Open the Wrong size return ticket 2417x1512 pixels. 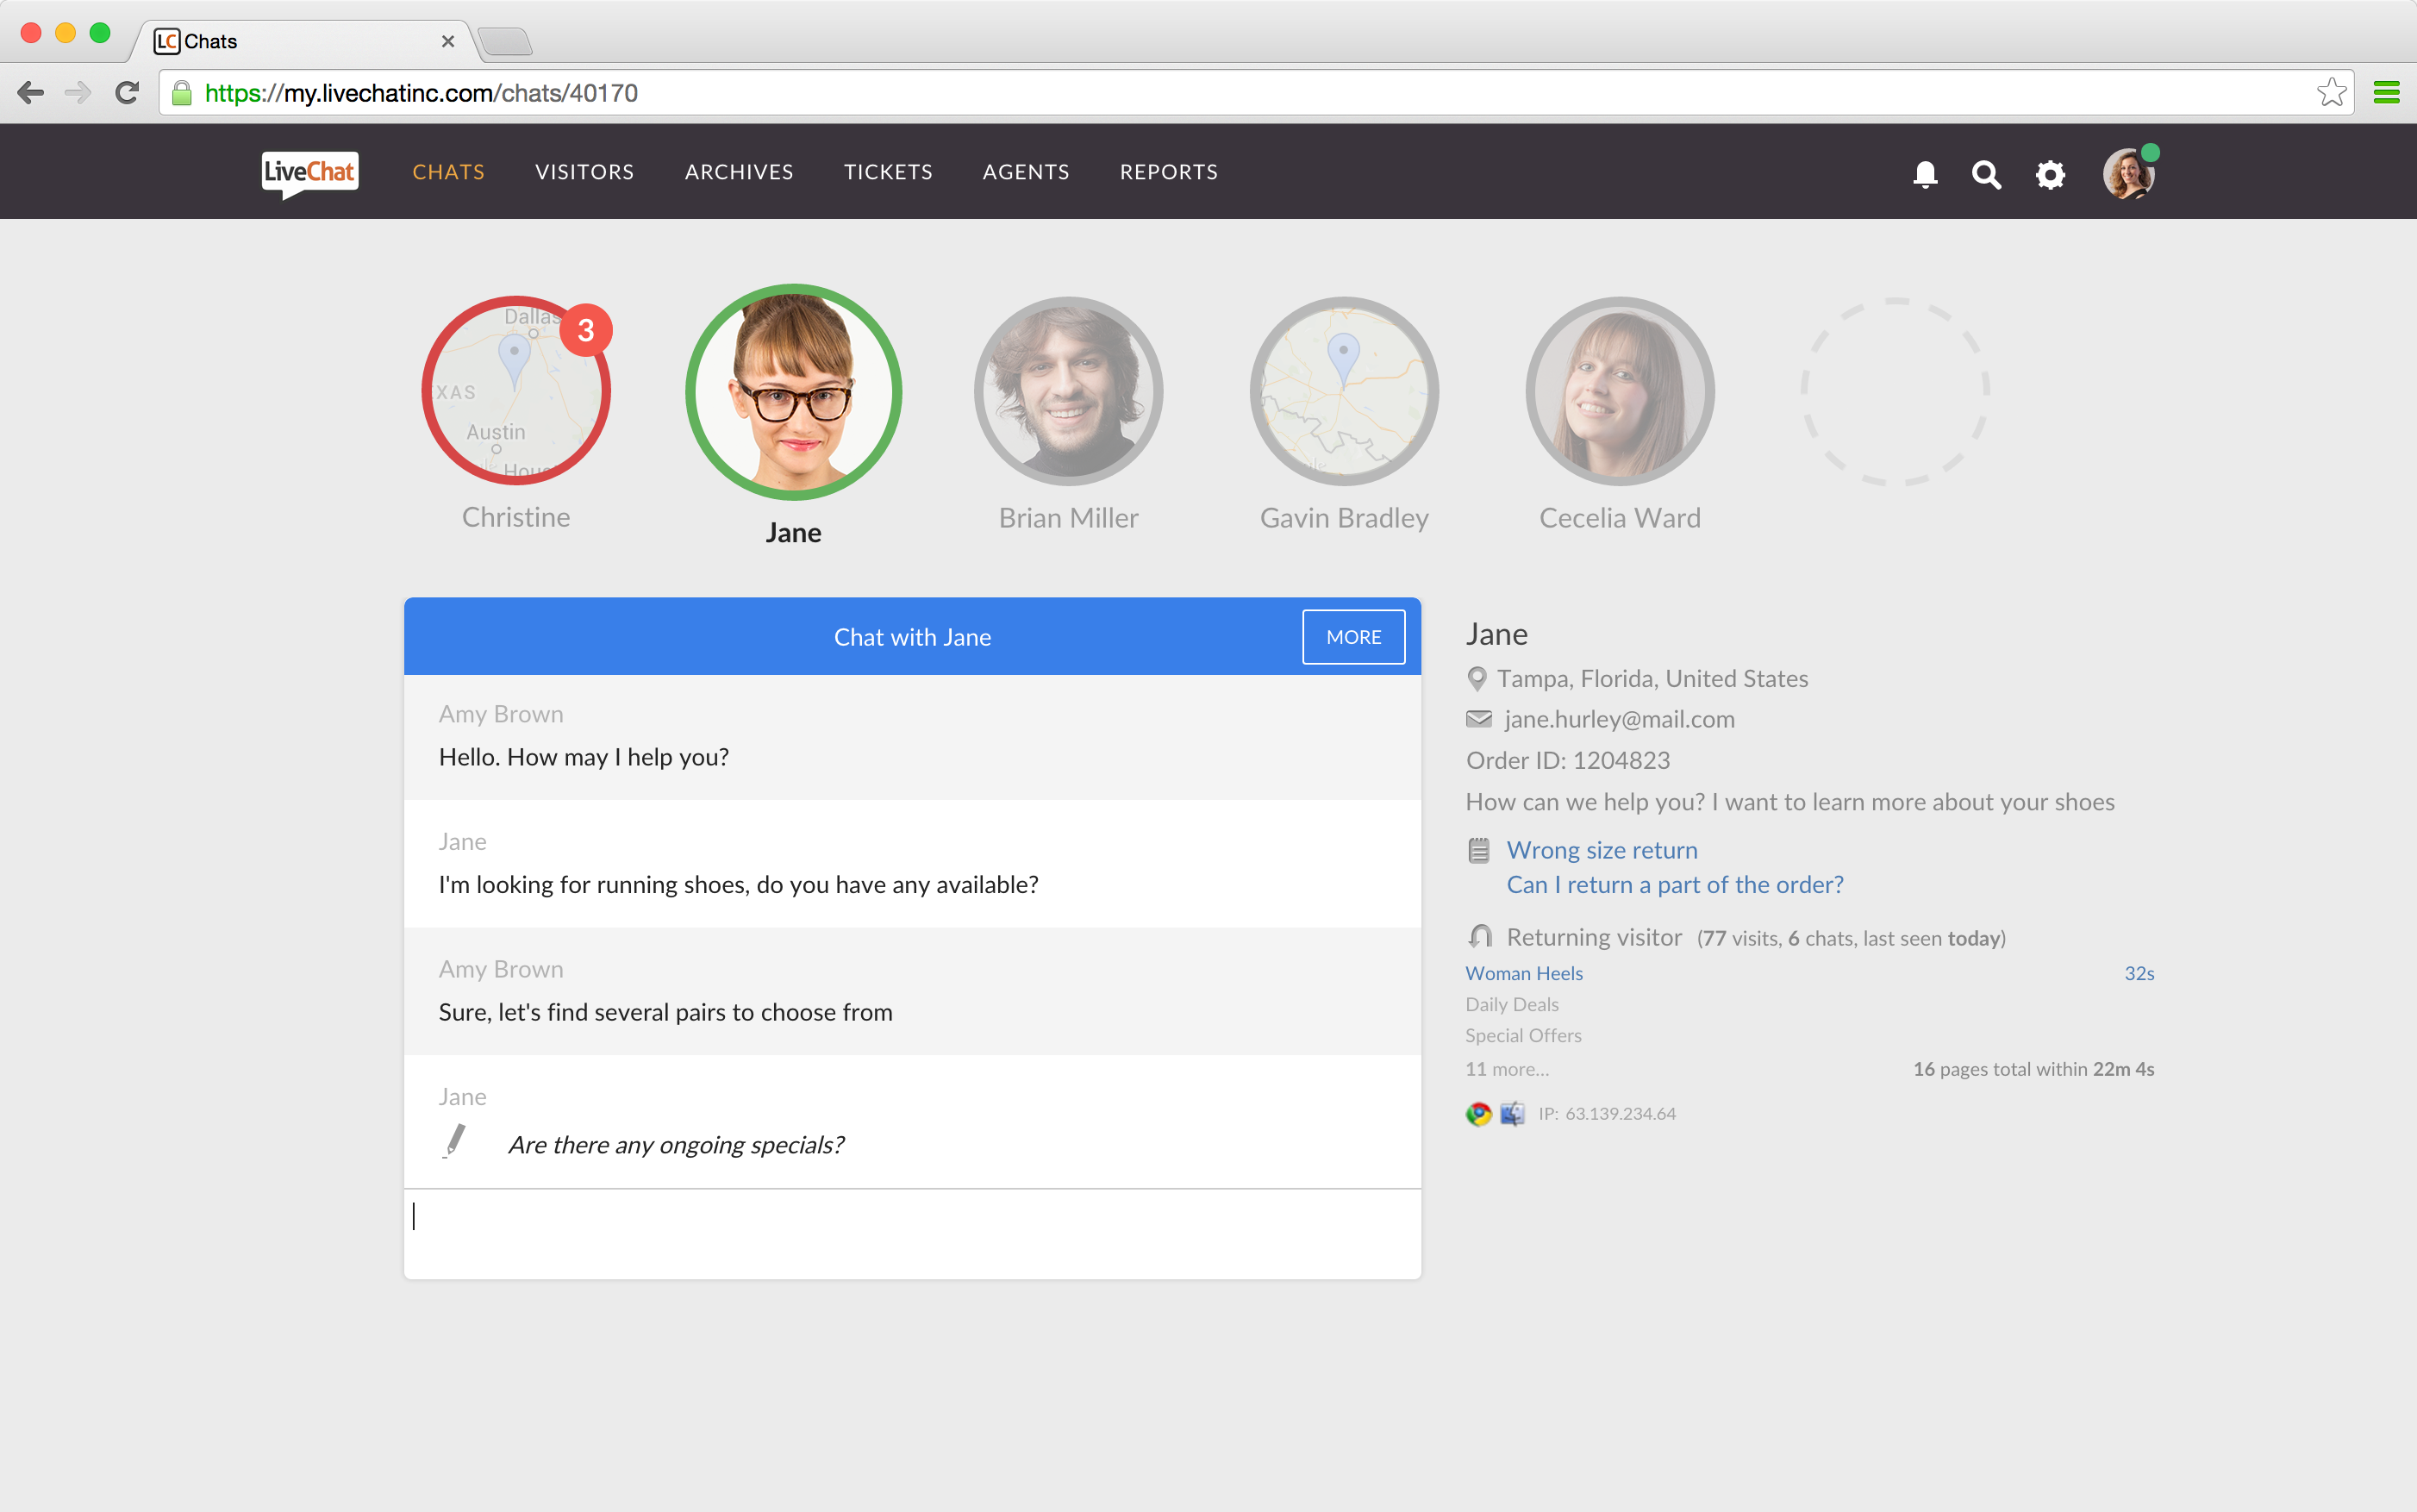tap(1601, 850)
